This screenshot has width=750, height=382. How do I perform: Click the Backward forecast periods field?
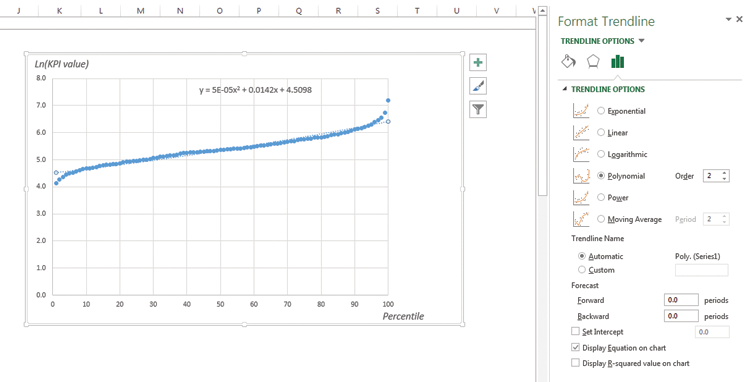(x=681, y=316)
